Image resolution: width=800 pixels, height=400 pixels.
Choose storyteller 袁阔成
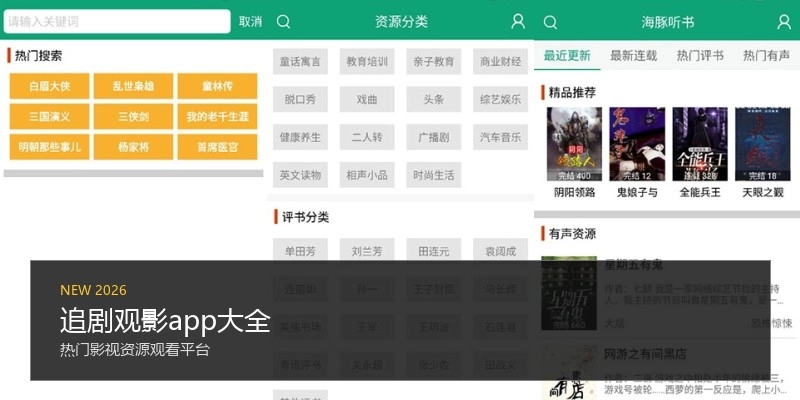pos(501,251)
